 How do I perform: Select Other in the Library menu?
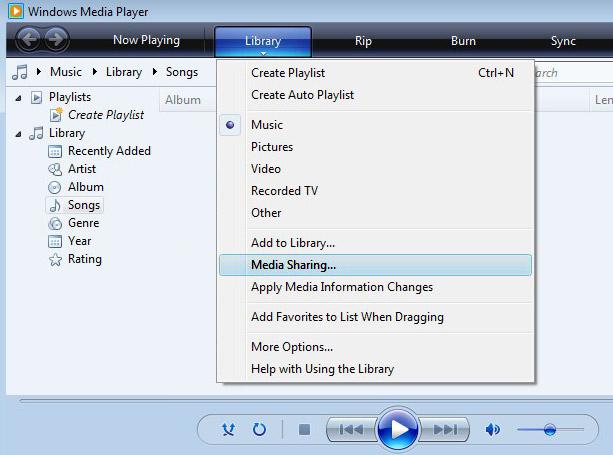(375, 213)
